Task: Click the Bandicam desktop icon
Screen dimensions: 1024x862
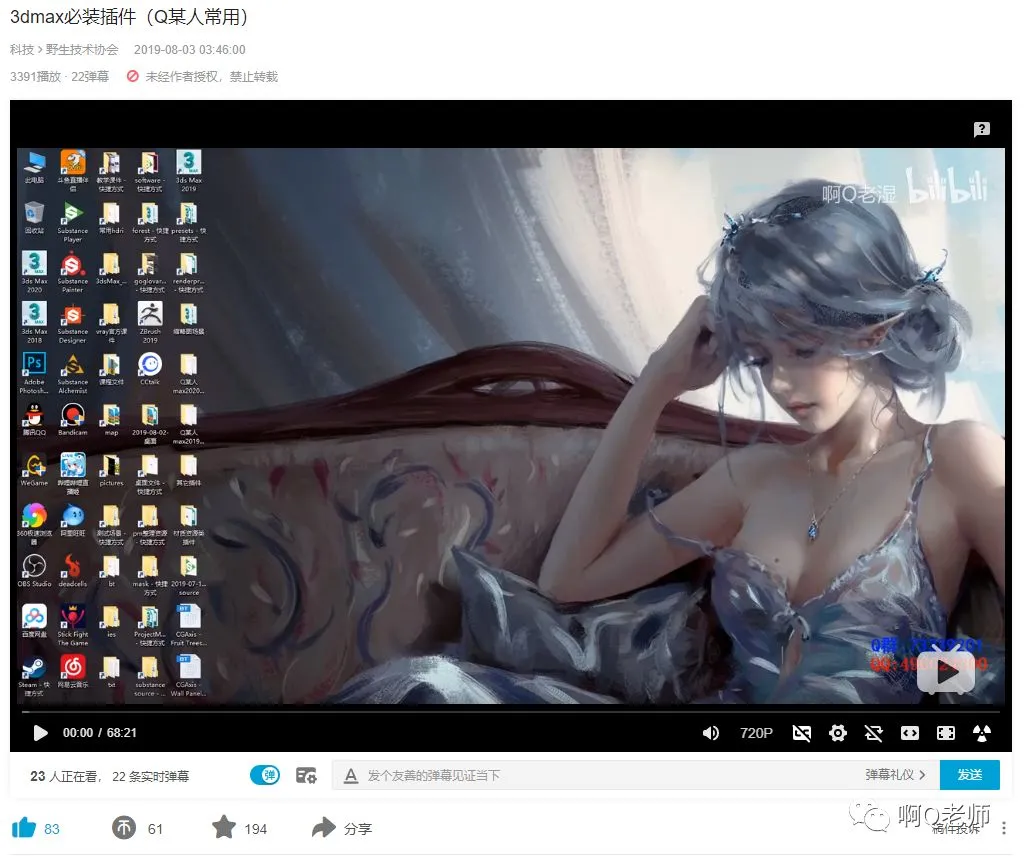Action: click(x=72, y=419)
